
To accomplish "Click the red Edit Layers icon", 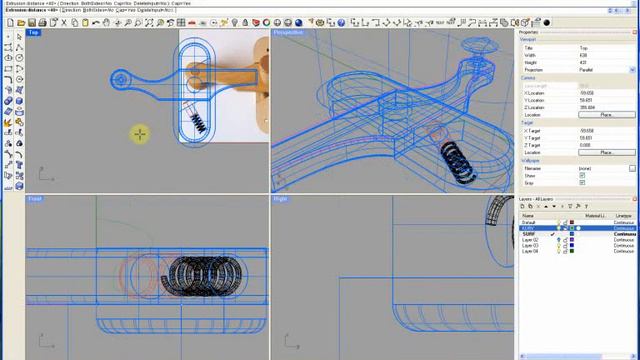I will pos(256,23).
